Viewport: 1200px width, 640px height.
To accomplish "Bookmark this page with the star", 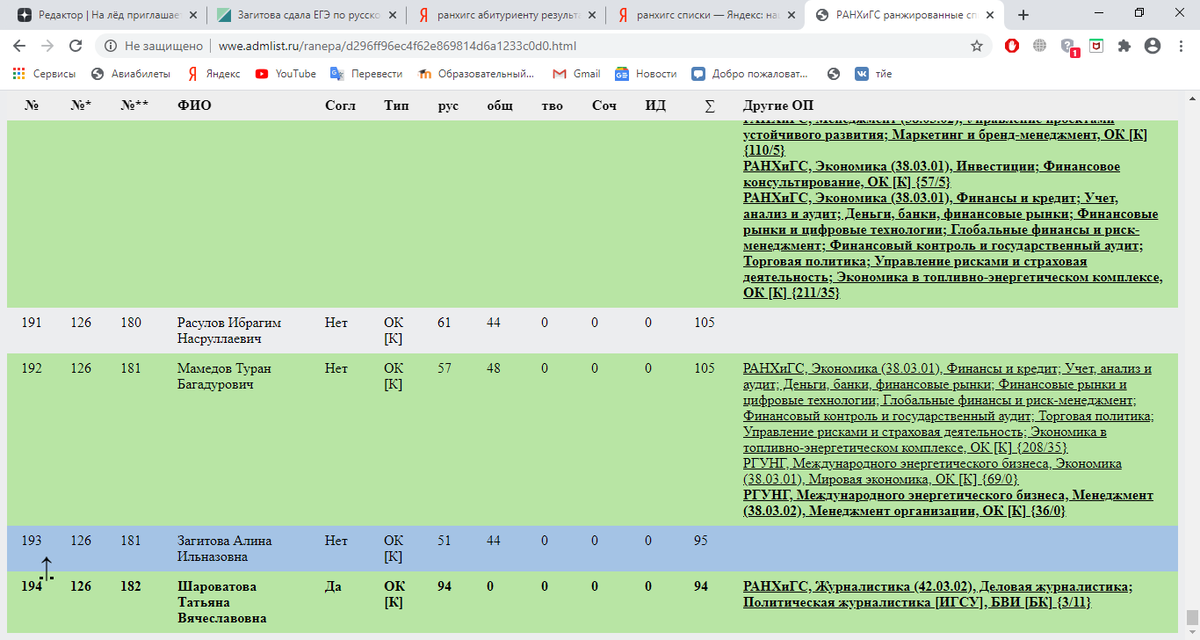I will point(976,46).
